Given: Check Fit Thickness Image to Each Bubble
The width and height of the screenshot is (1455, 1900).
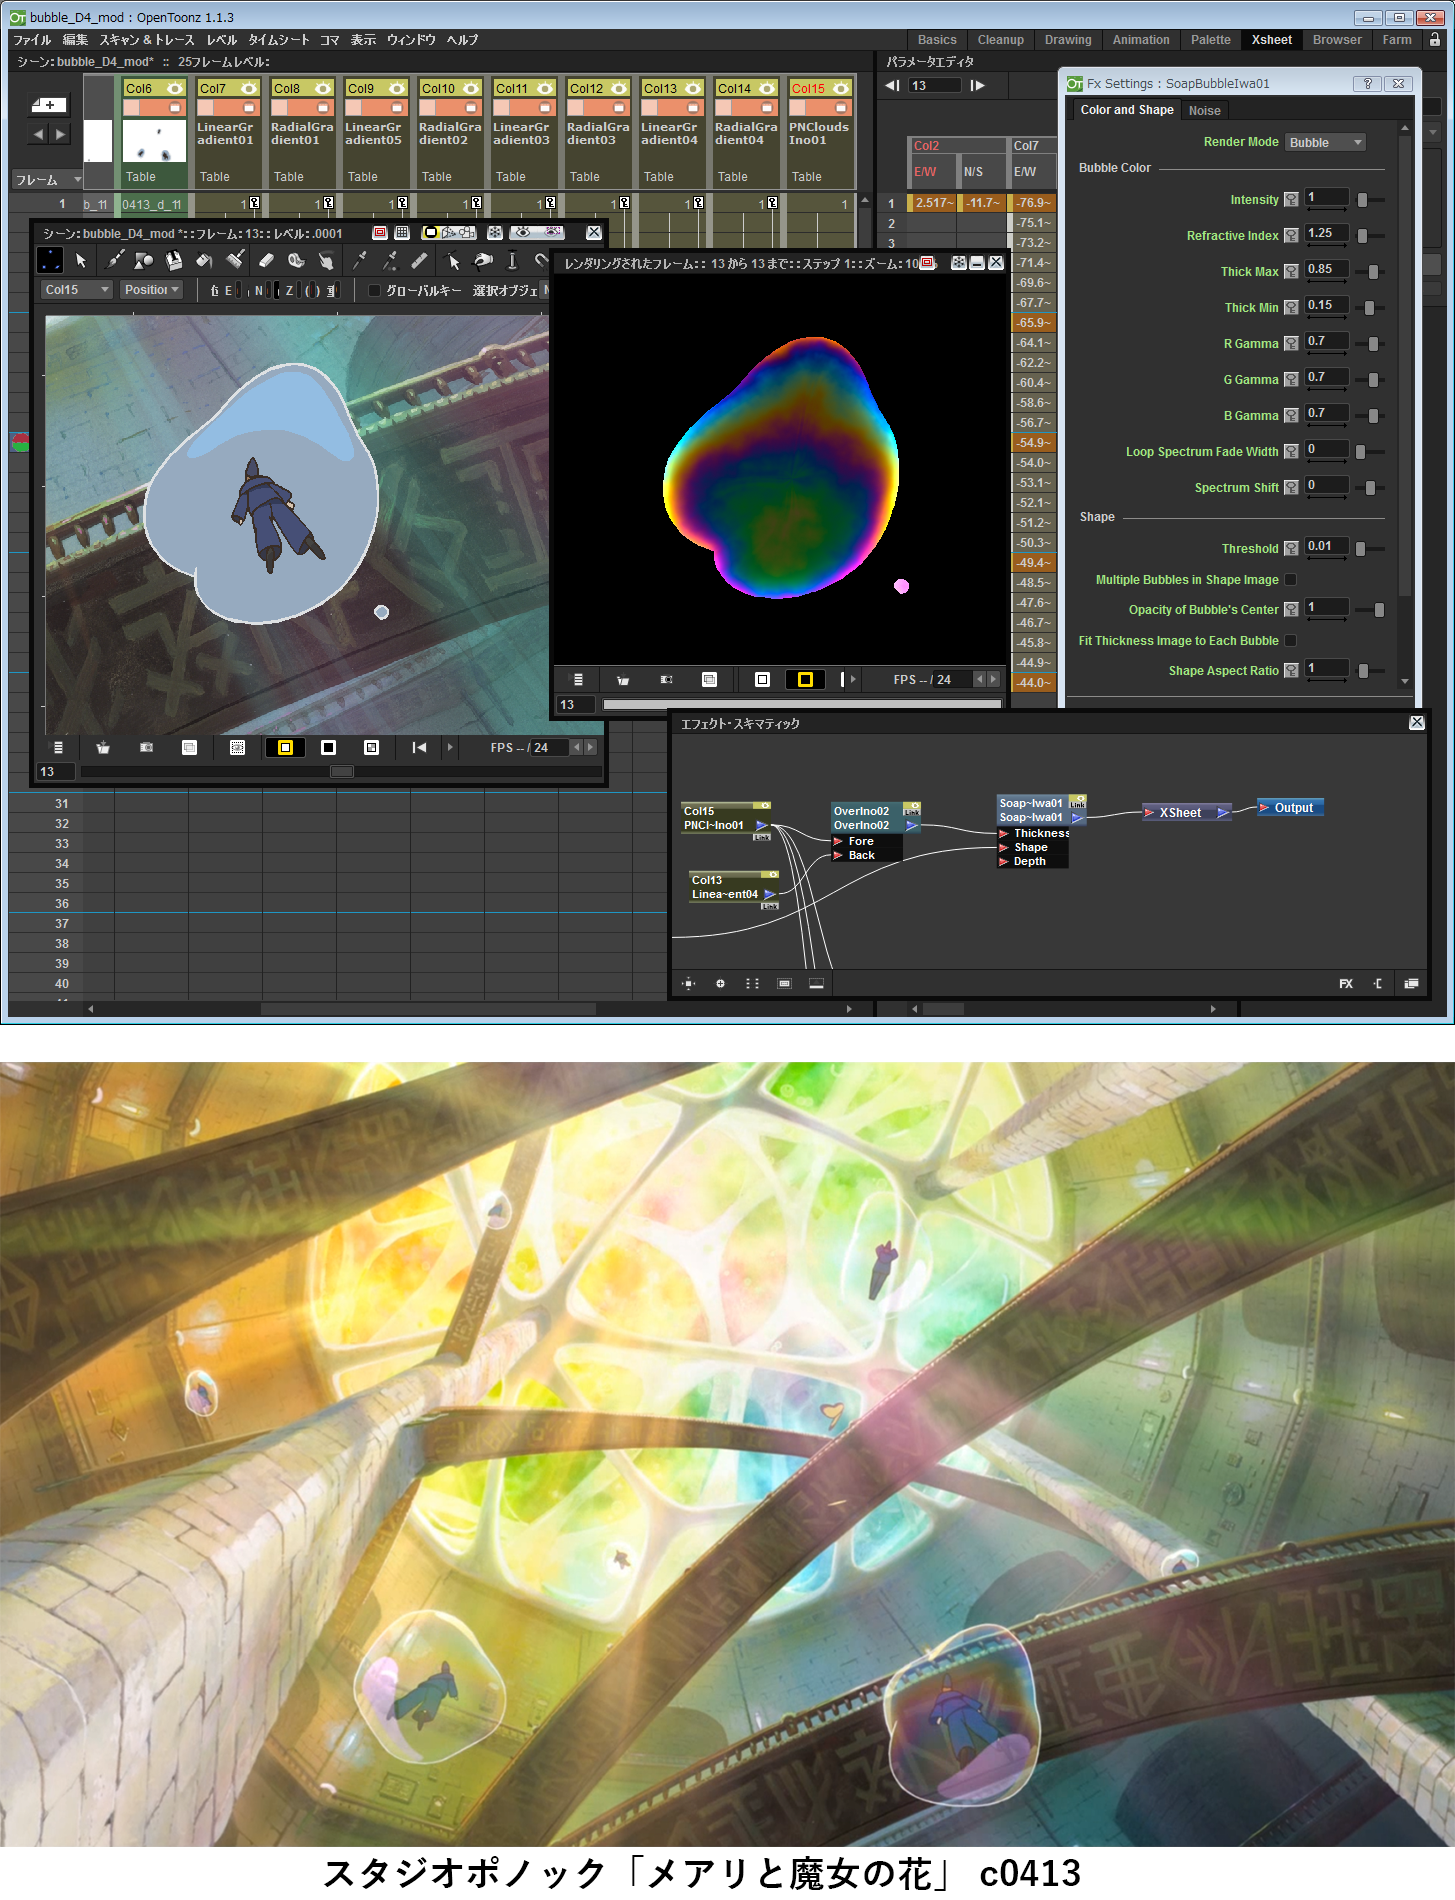Looking at the screenshot, I should point(1291,641).
